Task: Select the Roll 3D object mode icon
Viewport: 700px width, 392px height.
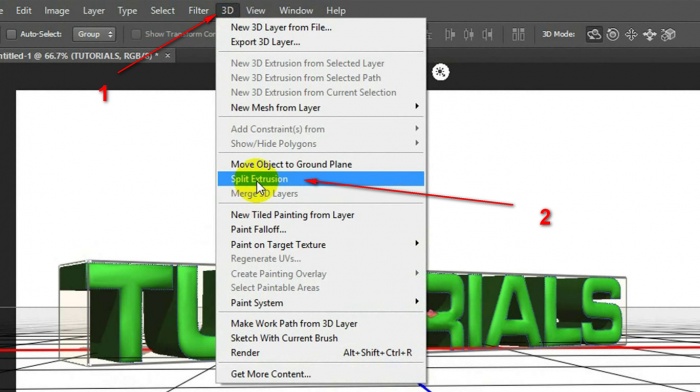Action: (613, 34)
